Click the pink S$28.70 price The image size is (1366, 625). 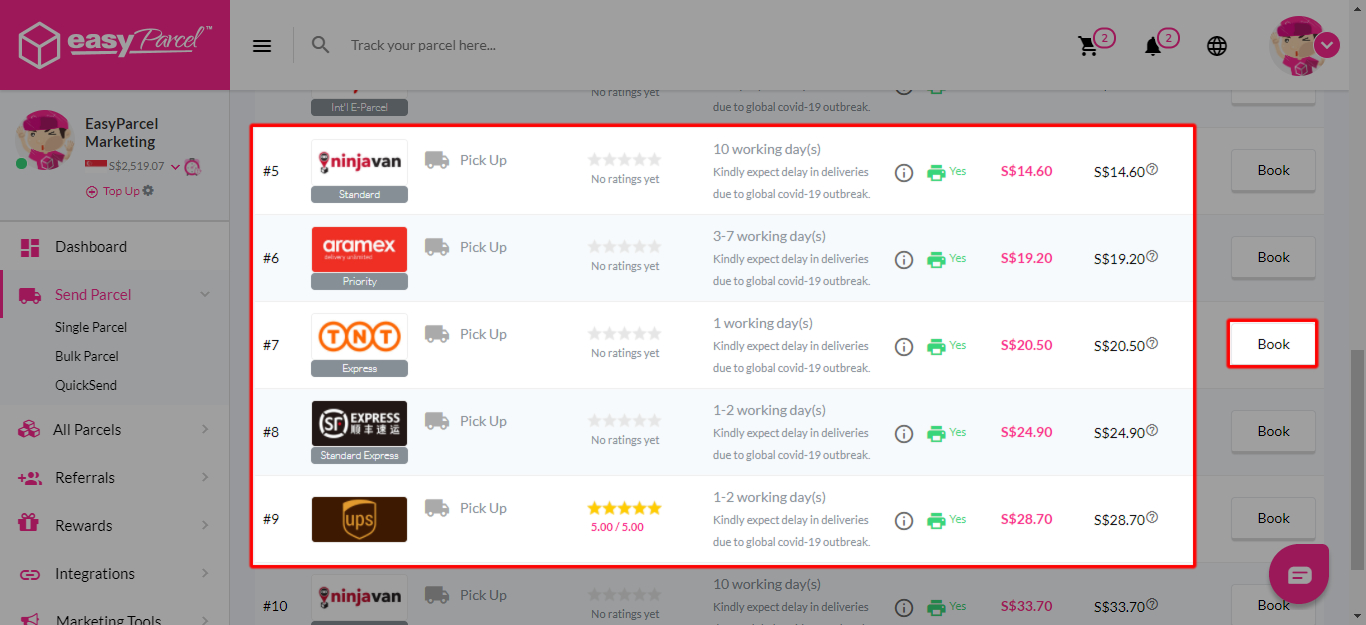(x=1026, y=520)
